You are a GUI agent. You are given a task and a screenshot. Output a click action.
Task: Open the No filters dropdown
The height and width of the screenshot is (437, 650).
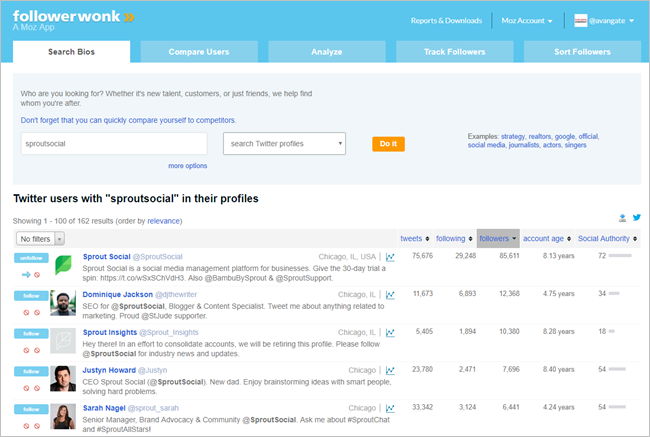tap(40, 239)
